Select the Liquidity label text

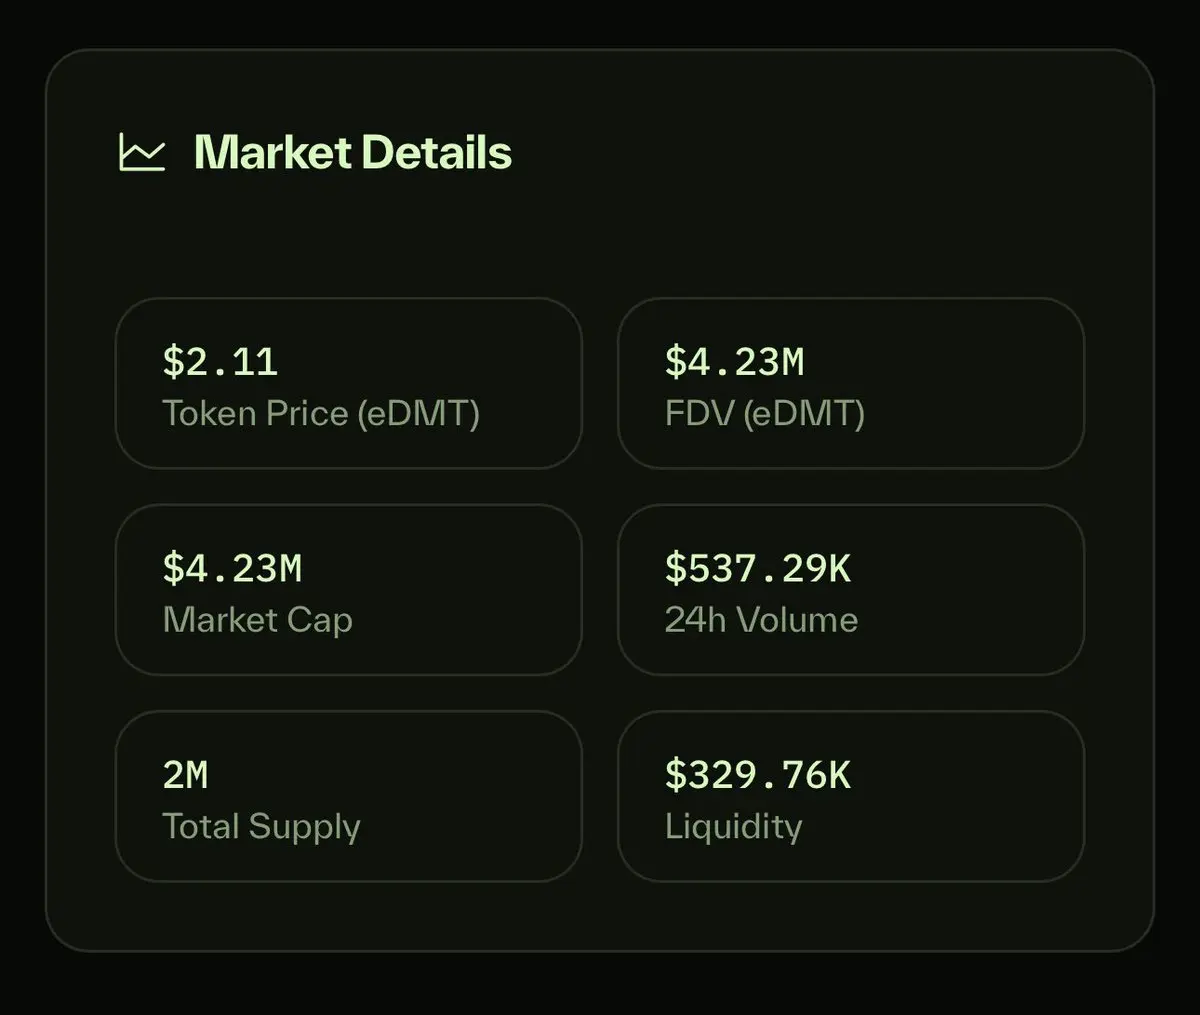[x=734, y=827]
